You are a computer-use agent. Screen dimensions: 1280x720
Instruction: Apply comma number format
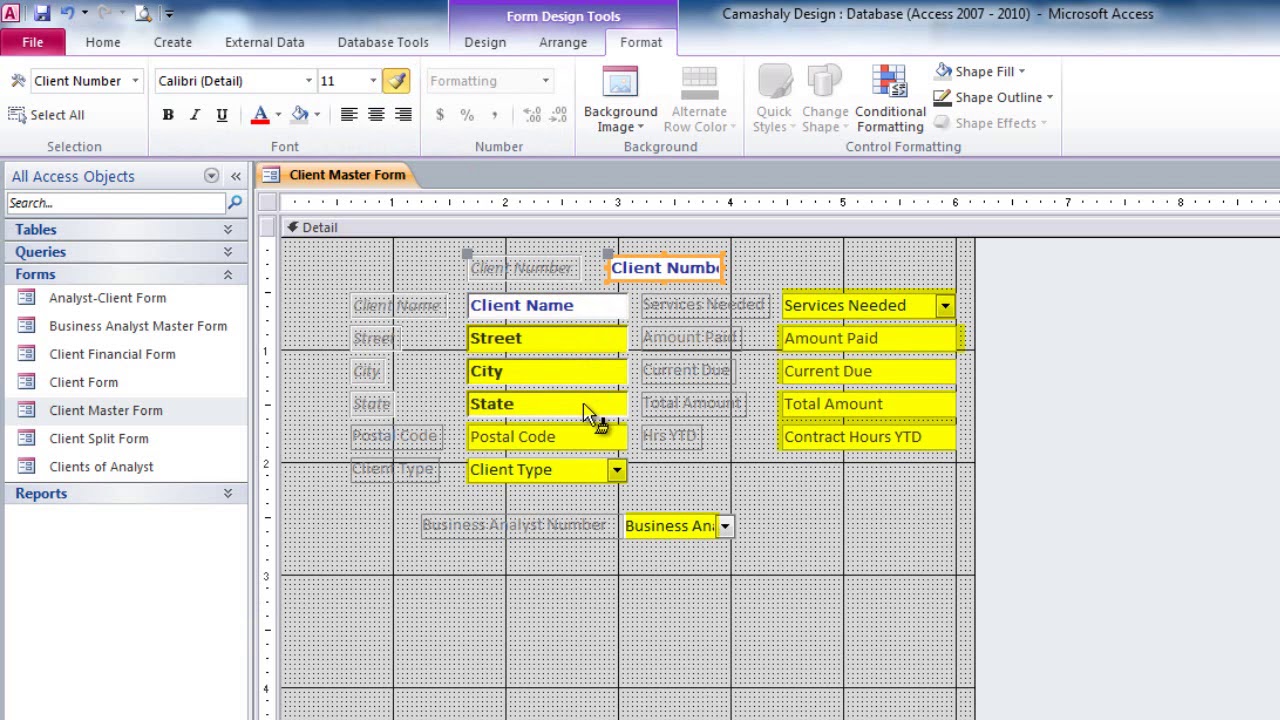(x=494, y=115)
